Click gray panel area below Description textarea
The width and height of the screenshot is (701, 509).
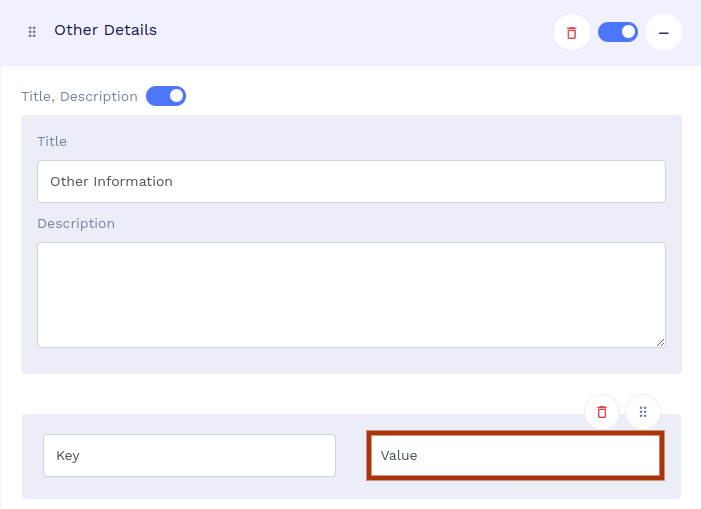pyautogui.click(x=351, y=361)
